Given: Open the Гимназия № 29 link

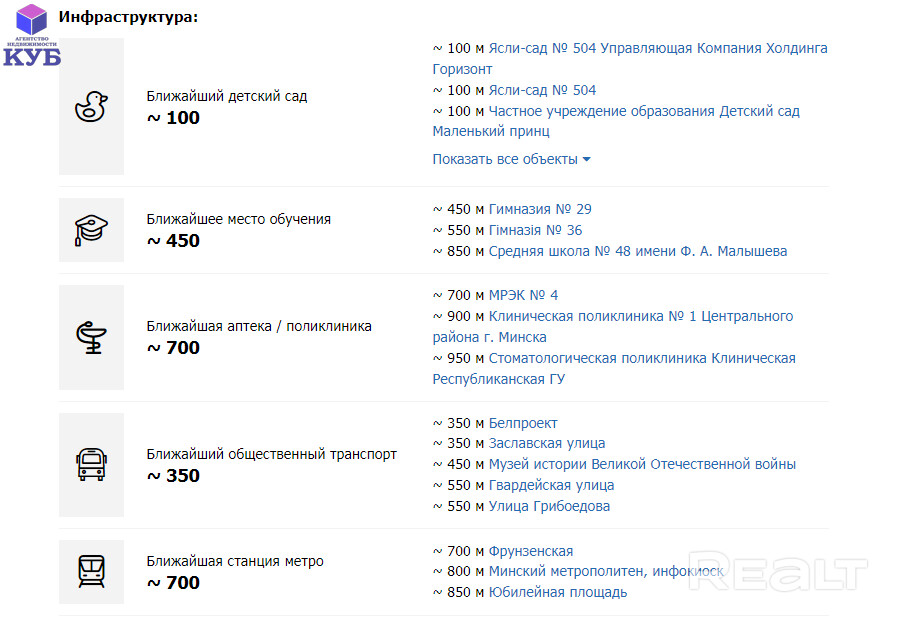Looking at the screenshot, I should click(540, 209).
